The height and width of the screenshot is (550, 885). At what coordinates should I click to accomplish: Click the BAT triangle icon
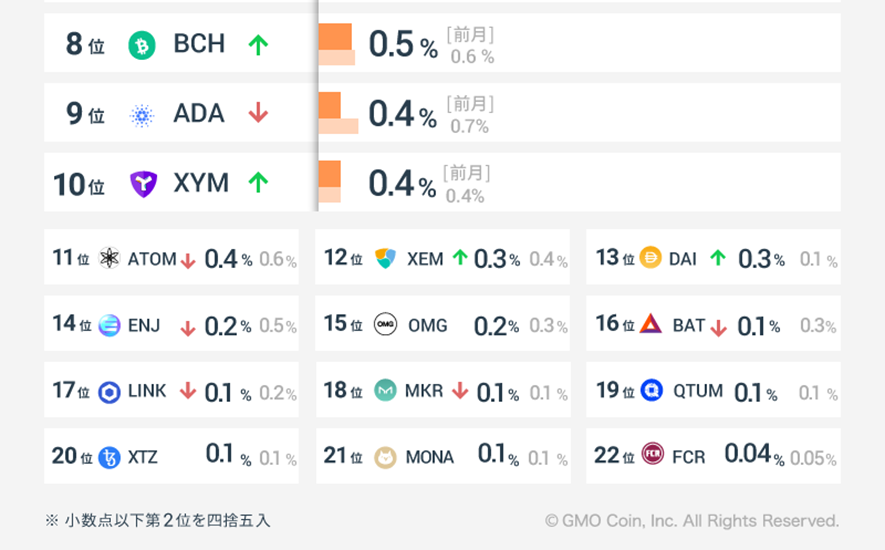[651, 324]
